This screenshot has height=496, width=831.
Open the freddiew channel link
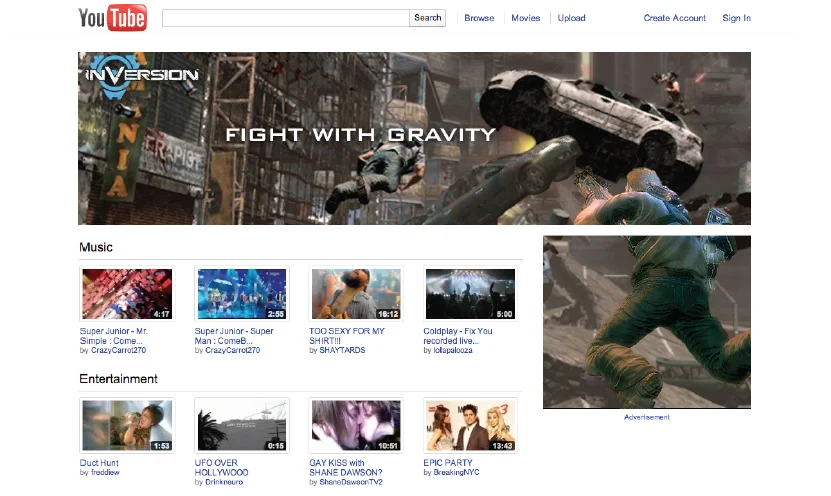pyautogui.click(x=105, y=472)
